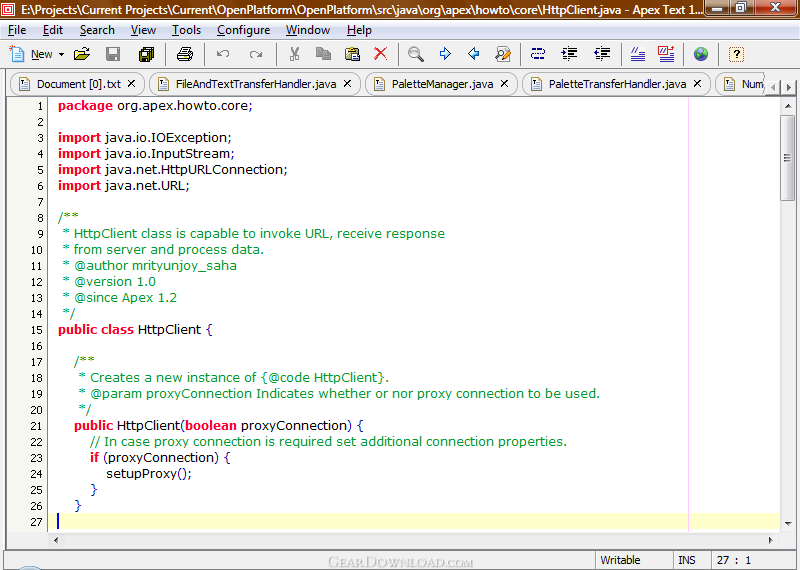Expand the New dropdown arrow

[61, 54]
